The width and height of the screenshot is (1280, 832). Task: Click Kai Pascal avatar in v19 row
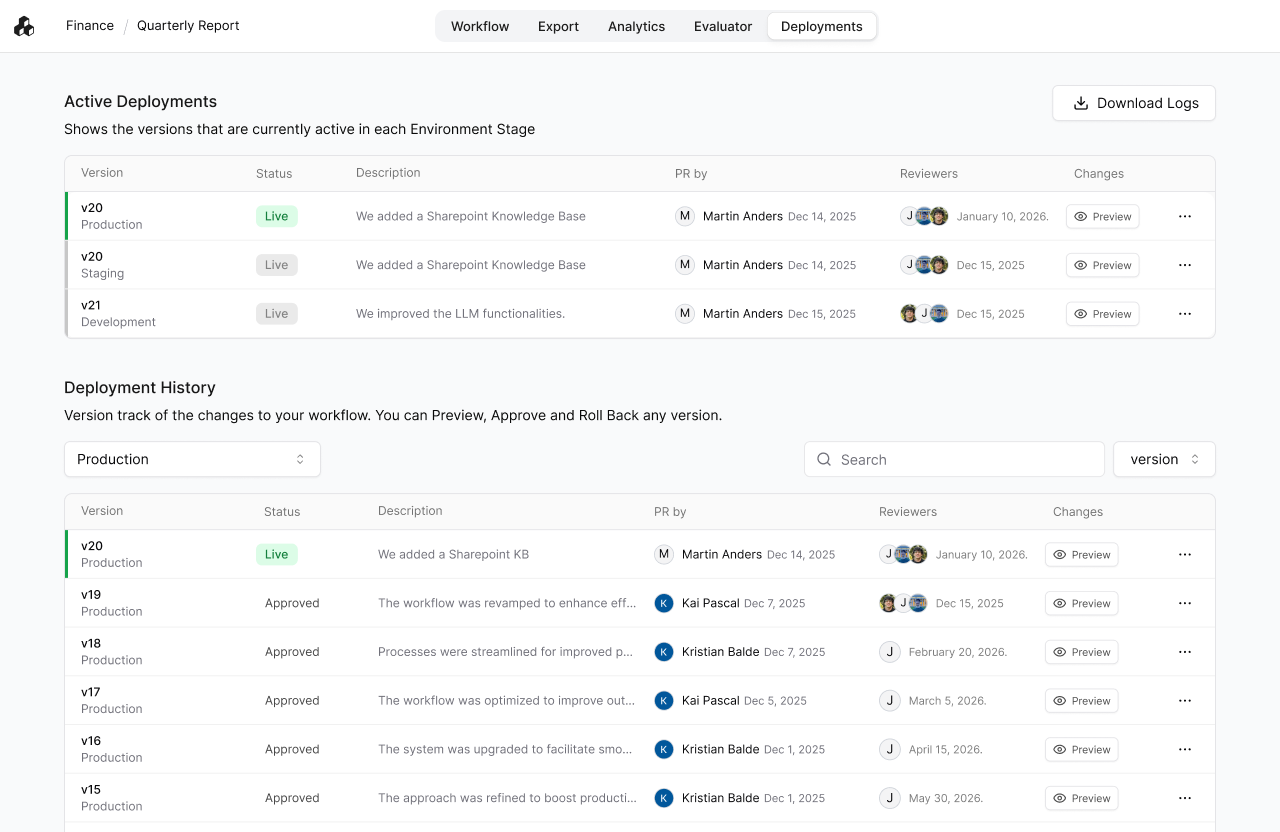pyautogui.click(x=664, y=603)
